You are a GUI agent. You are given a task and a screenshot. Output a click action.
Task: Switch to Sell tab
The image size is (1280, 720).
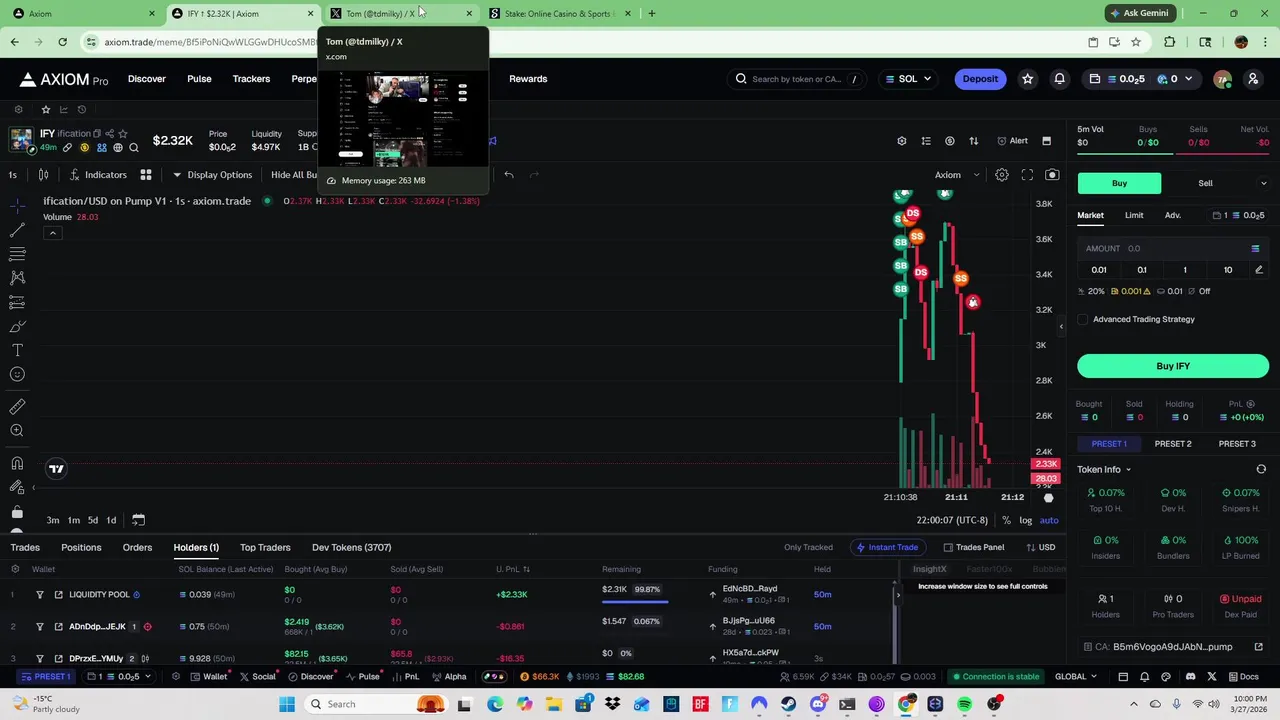pos(1205,184)
